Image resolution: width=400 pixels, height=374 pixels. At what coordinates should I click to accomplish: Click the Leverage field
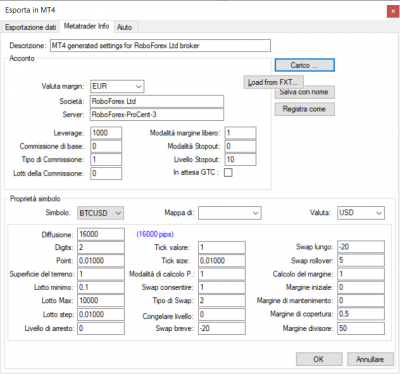(106, 133)
